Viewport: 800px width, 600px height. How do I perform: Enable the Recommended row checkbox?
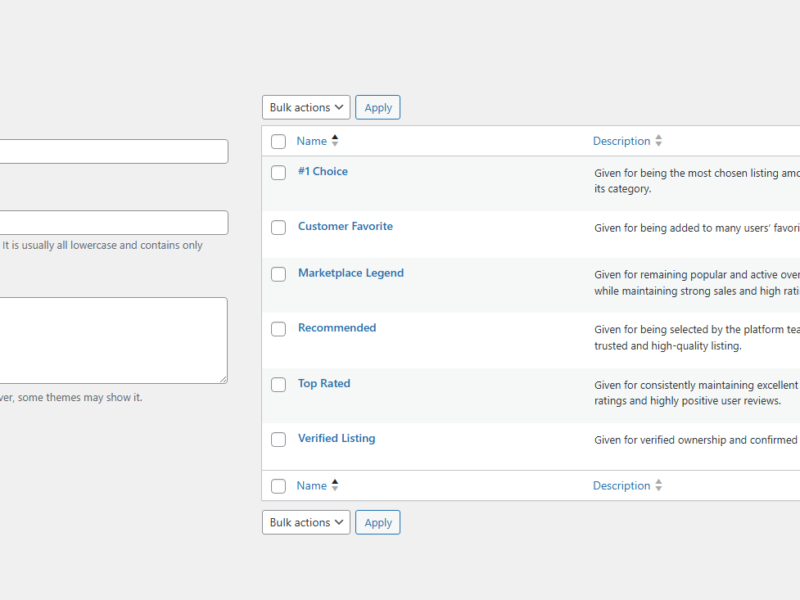click(279, 329)
